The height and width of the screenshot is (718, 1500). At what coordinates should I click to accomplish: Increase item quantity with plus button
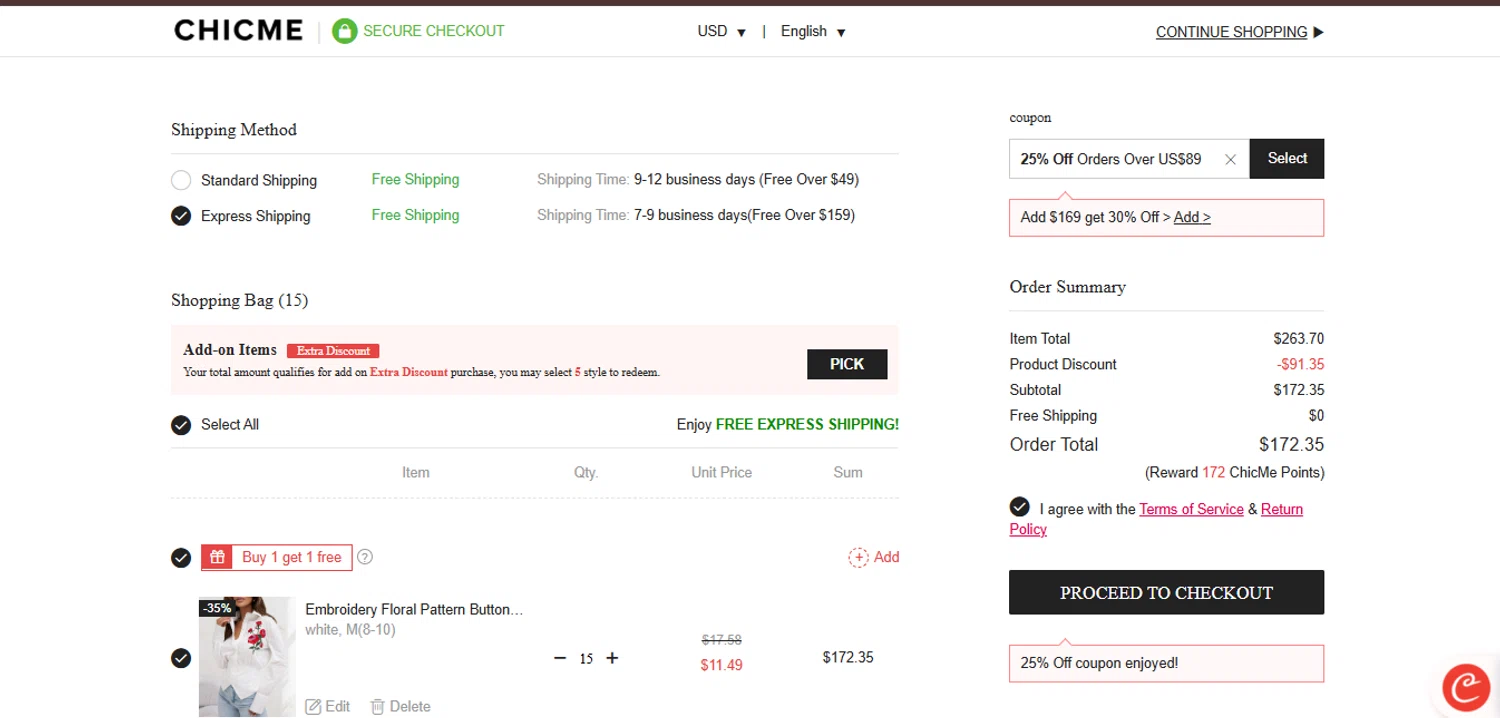pos(612,657)
